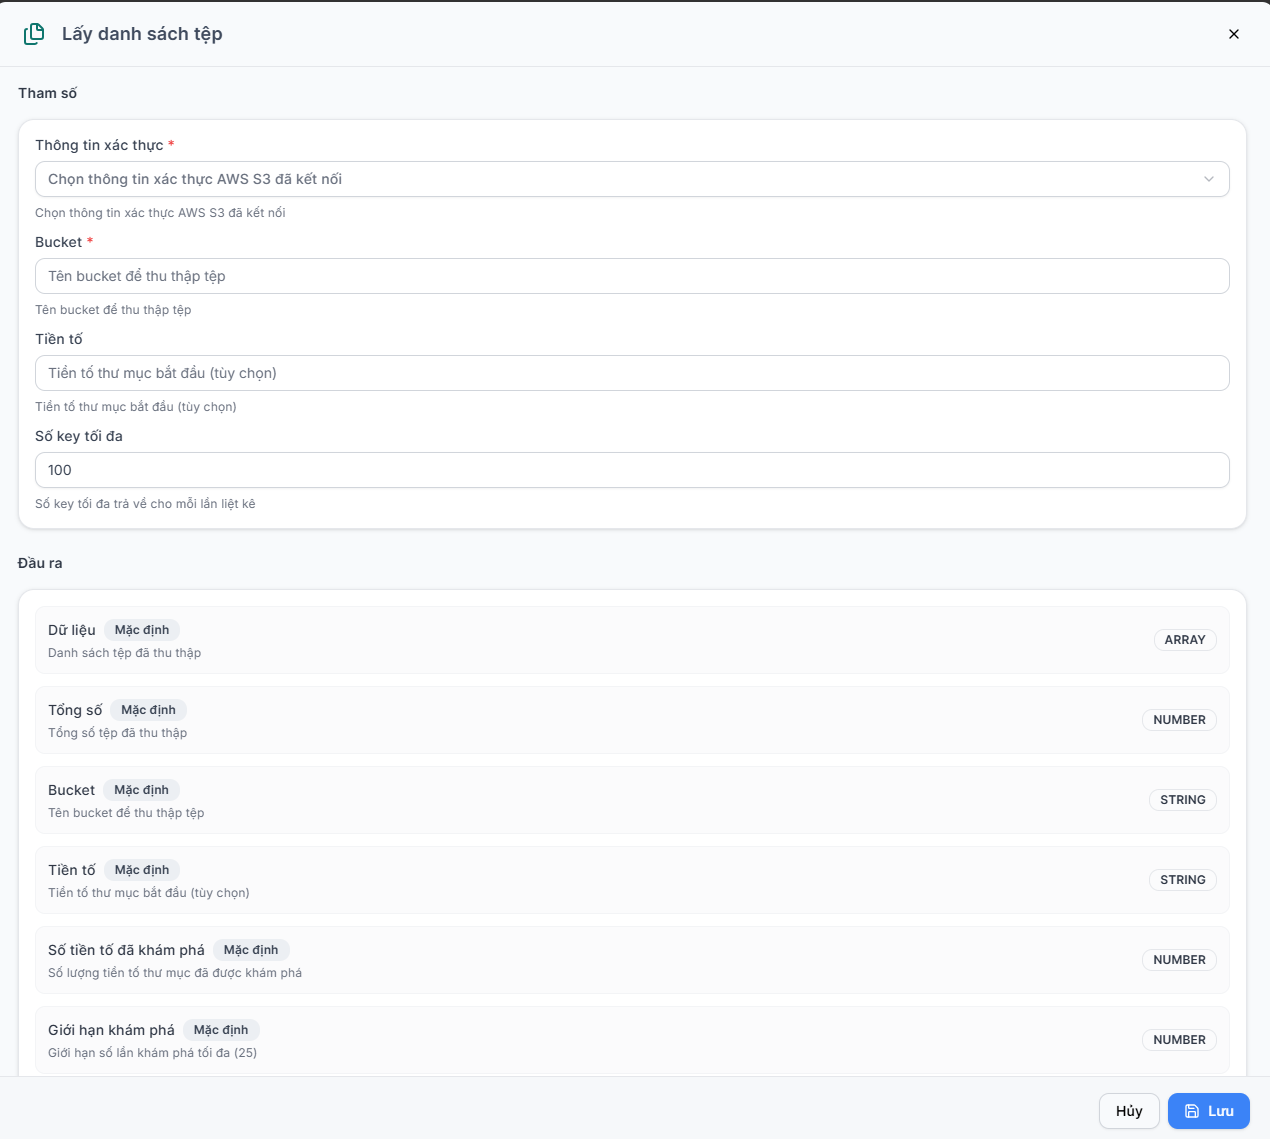
Task: Select the Số key tối đa field
Action: click(632, 470)
